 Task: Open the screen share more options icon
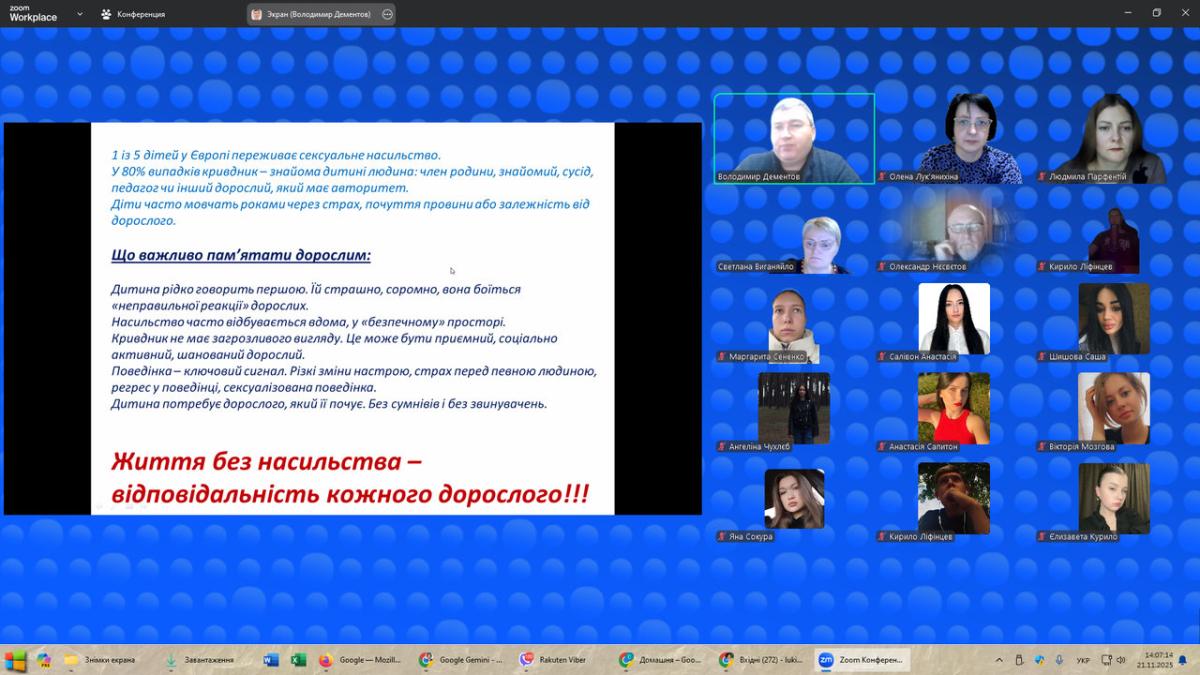[387, 14]
